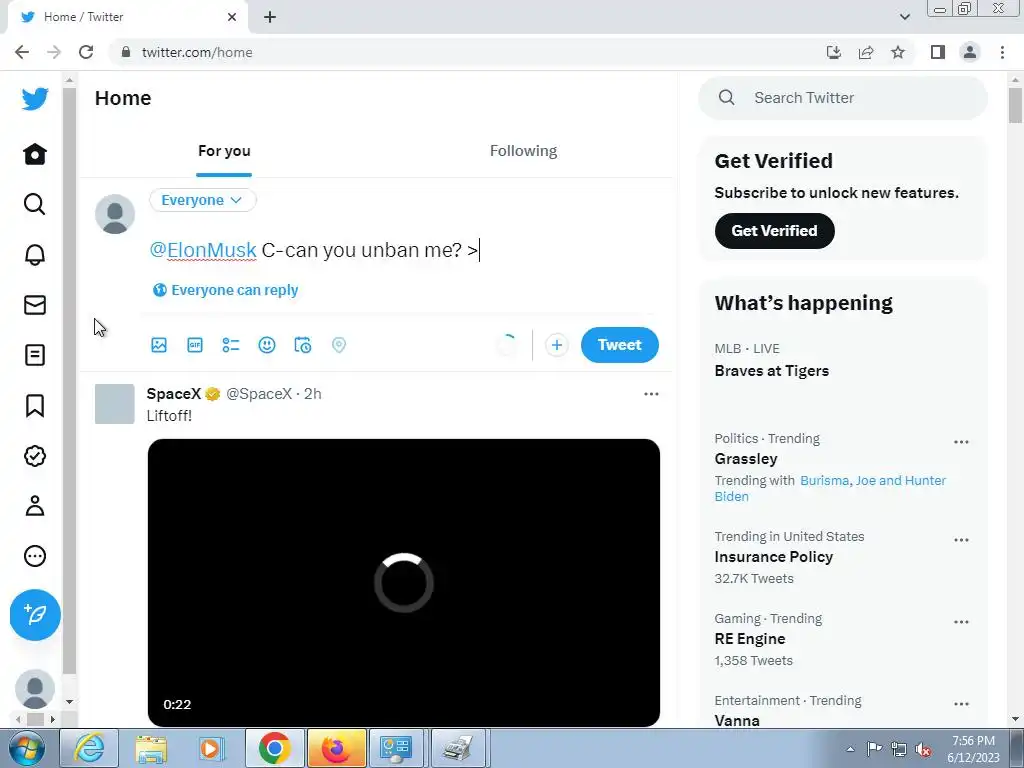Viewport: 1024px width, 768px height.
Task: Open Insurance Policy trend more options
Action: [961, 540]
